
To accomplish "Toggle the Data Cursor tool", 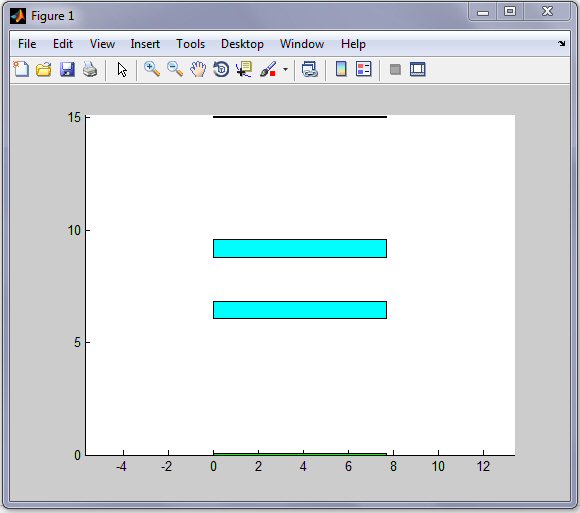I will 244,69.
